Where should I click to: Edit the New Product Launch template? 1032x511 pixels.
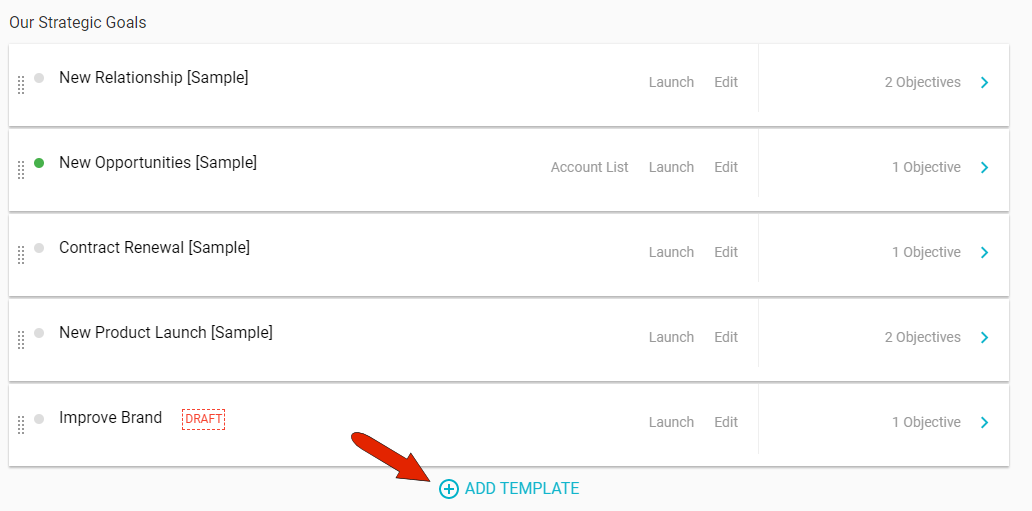[x=726, y=337]
